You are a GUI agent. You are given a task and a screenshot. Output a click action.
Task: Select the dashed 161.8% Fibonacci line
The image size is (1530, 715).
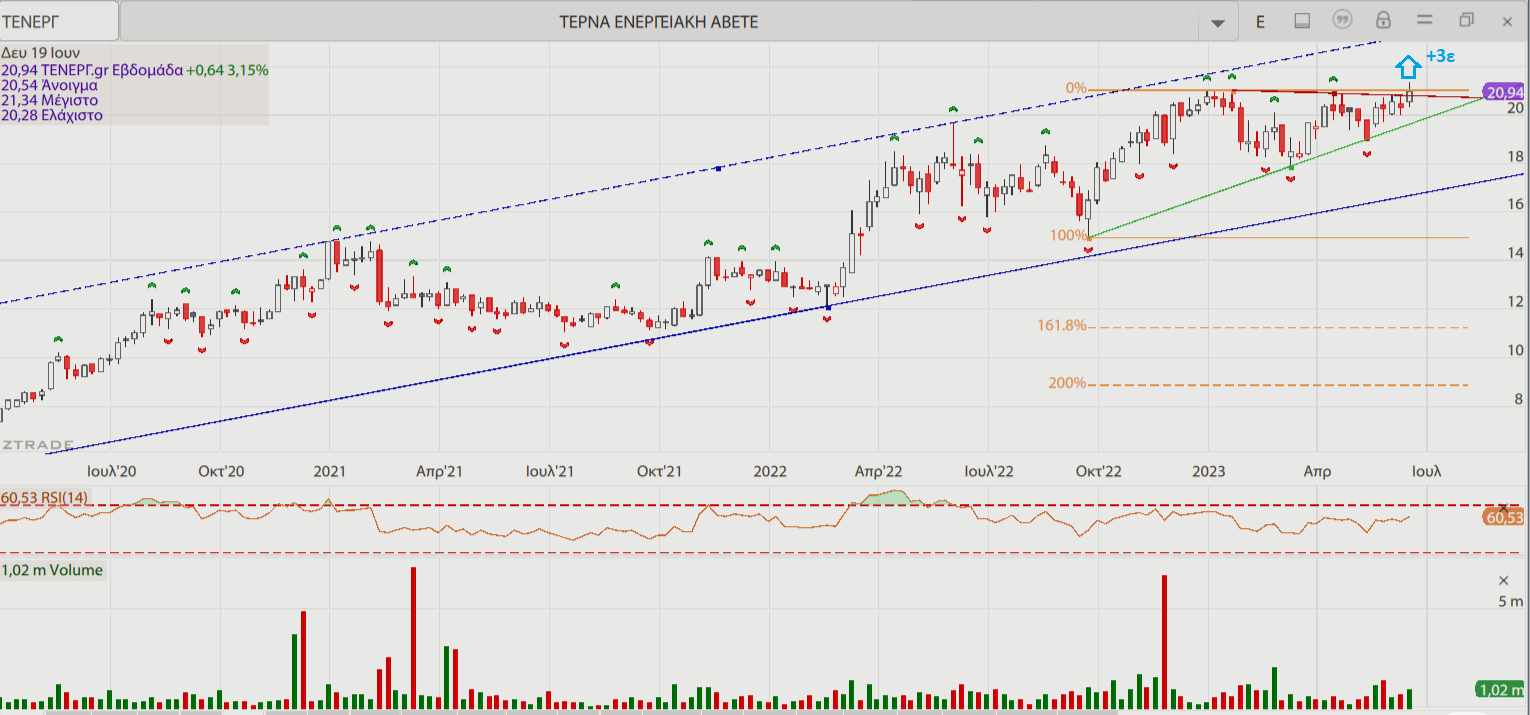[1278, 327]
